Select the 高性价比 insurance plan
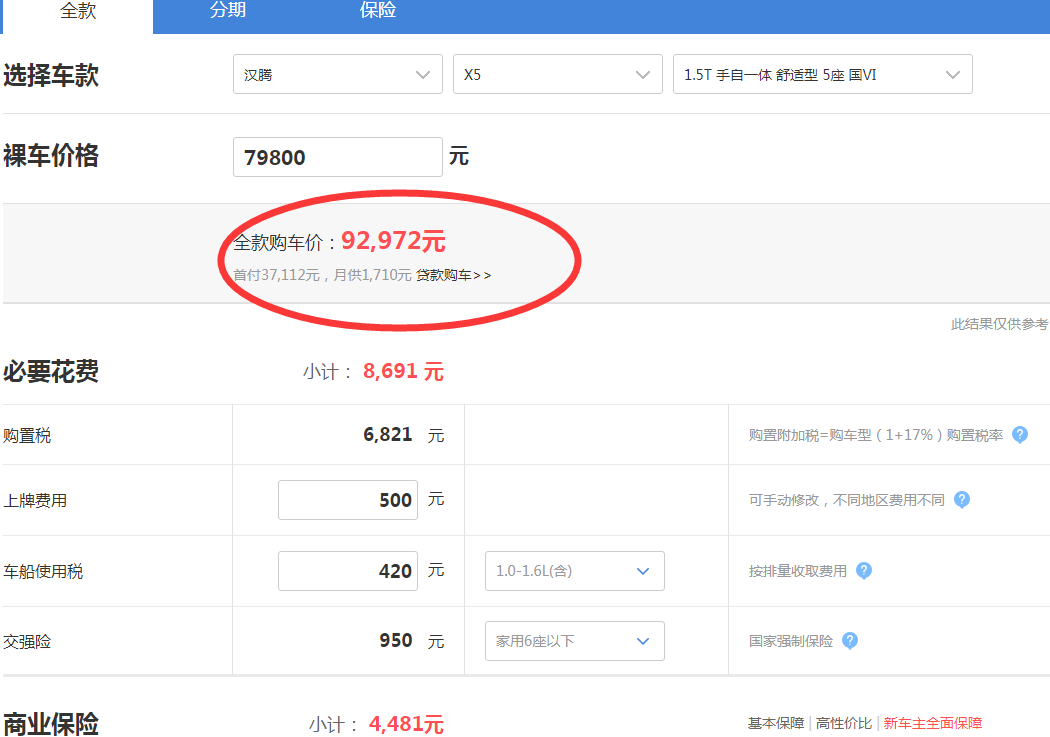The image size is (1050, 737). (844, 723)
